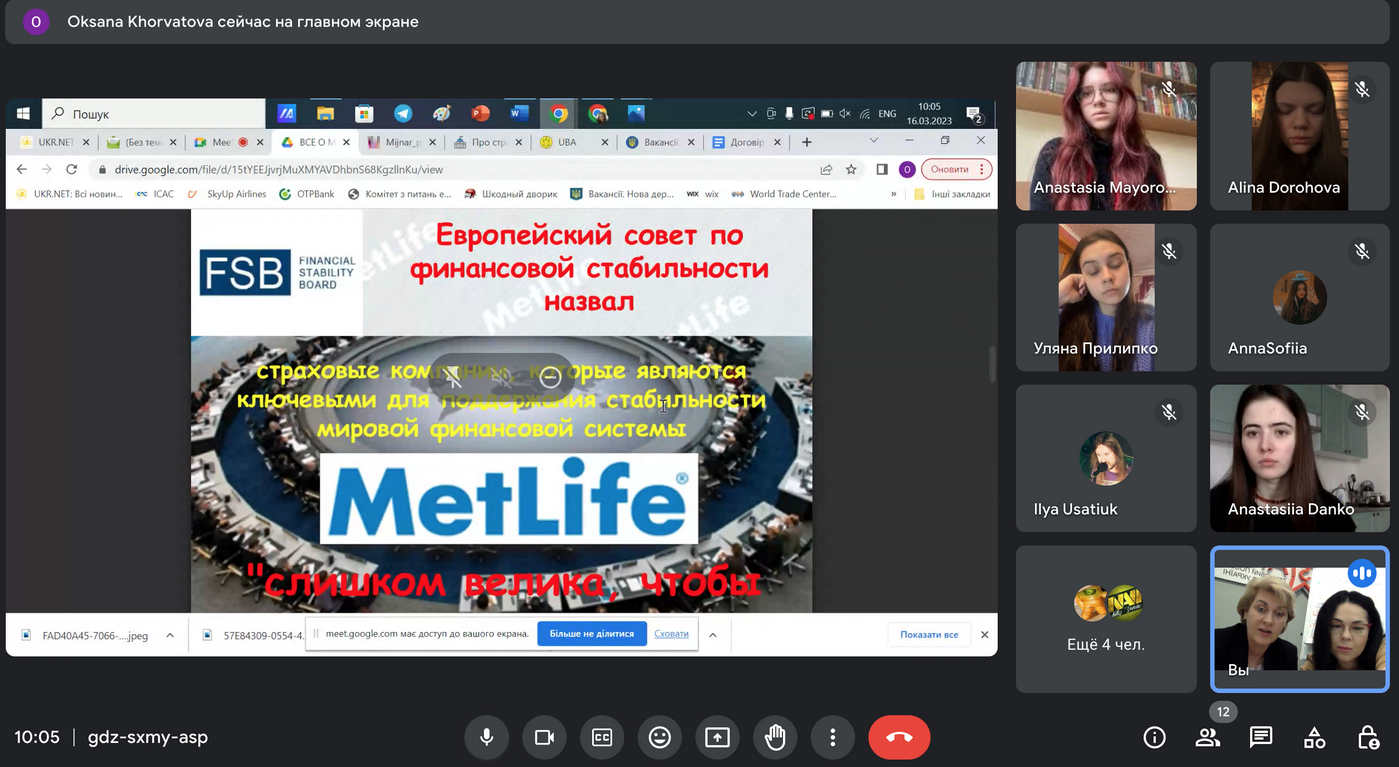
Task: Expand the FAD40A45 jpeg download options chevron
Action: (170, 635)
